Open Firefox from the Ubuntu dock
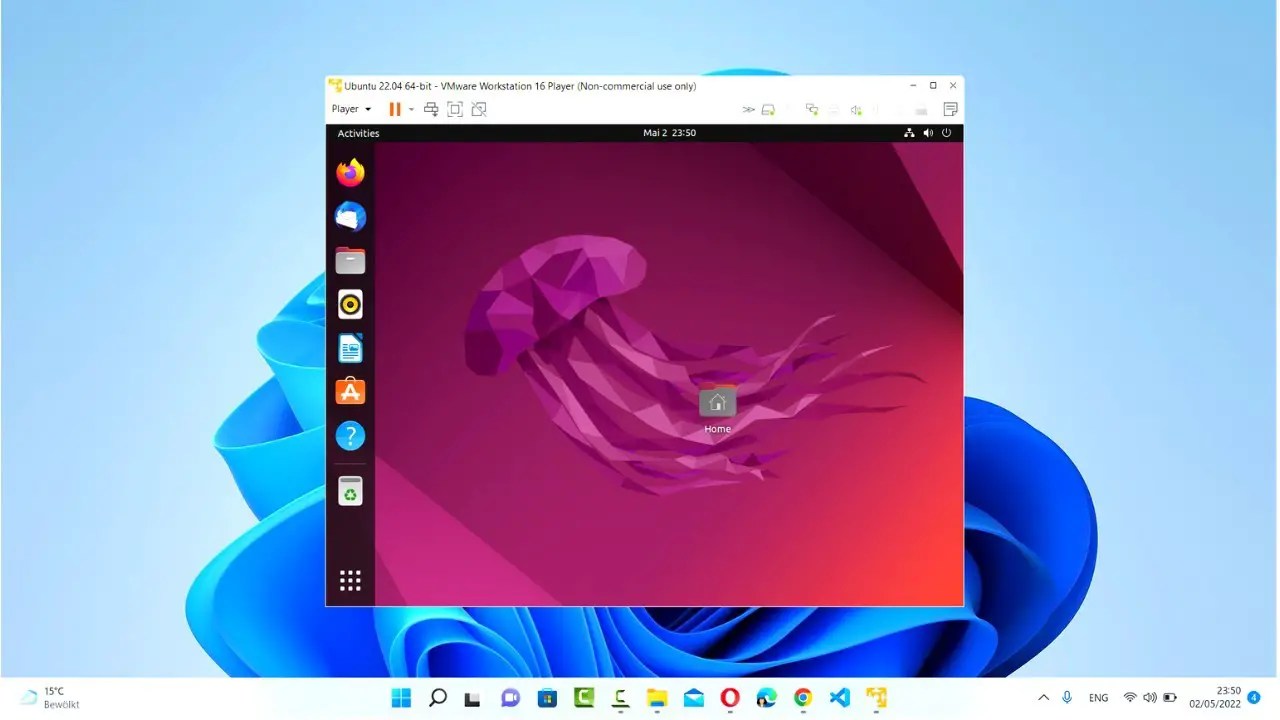Viewport: 1280px width, 720px height. pos(350,172)
